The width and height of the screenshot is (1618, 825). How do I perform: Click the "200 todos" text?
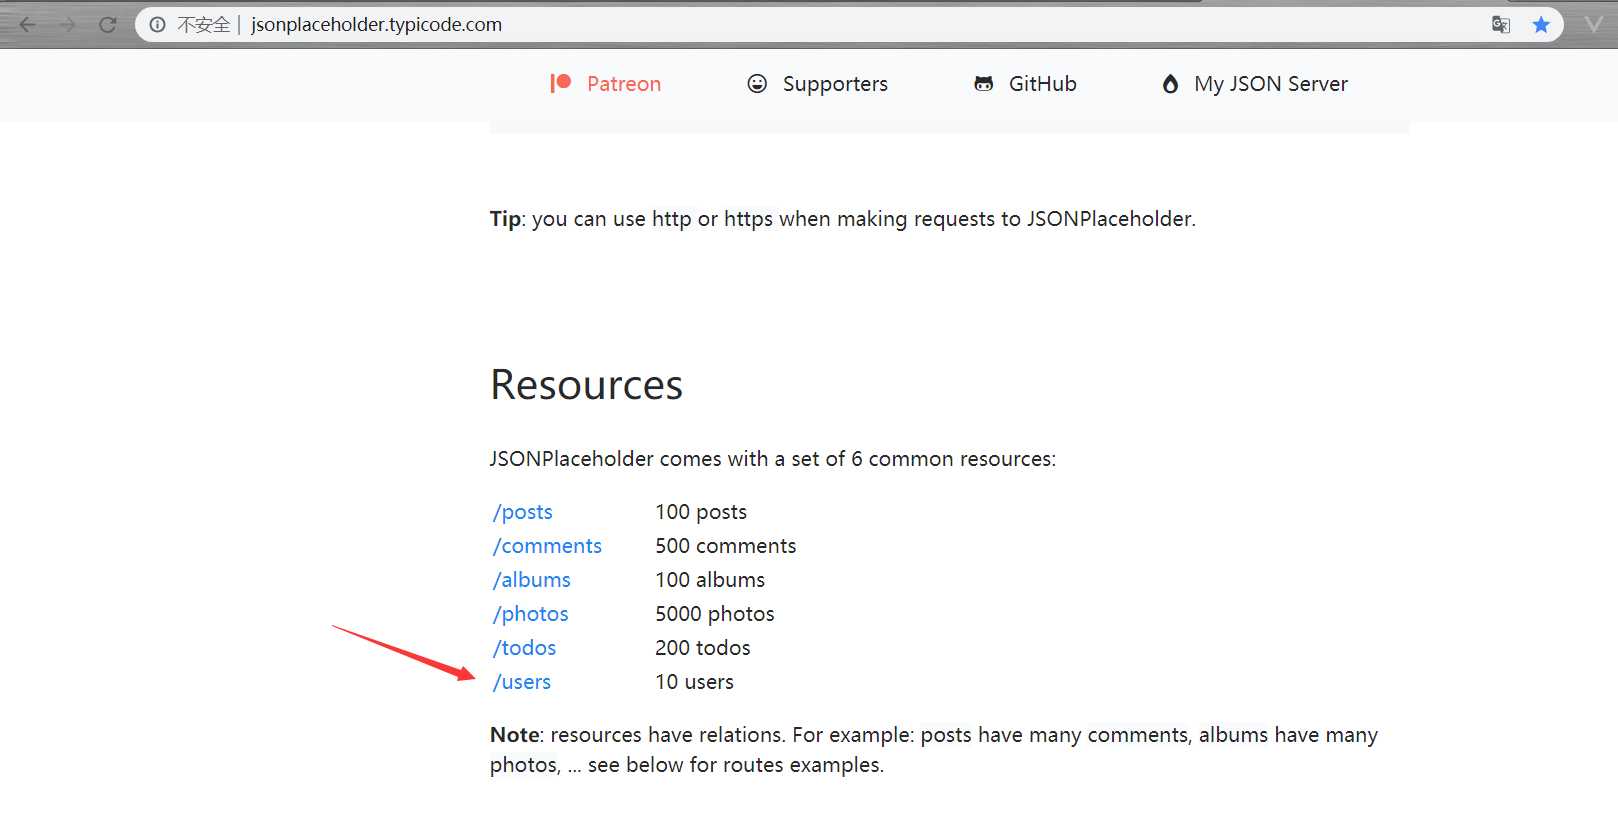[x=703, y=648]
